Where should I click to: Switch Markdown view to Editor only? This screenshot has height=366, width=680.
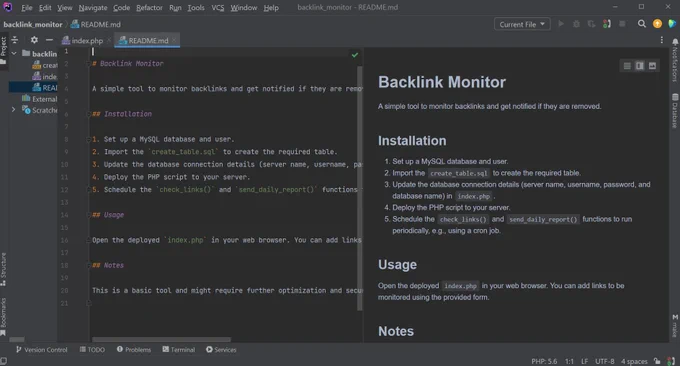(x=627, y=65)
